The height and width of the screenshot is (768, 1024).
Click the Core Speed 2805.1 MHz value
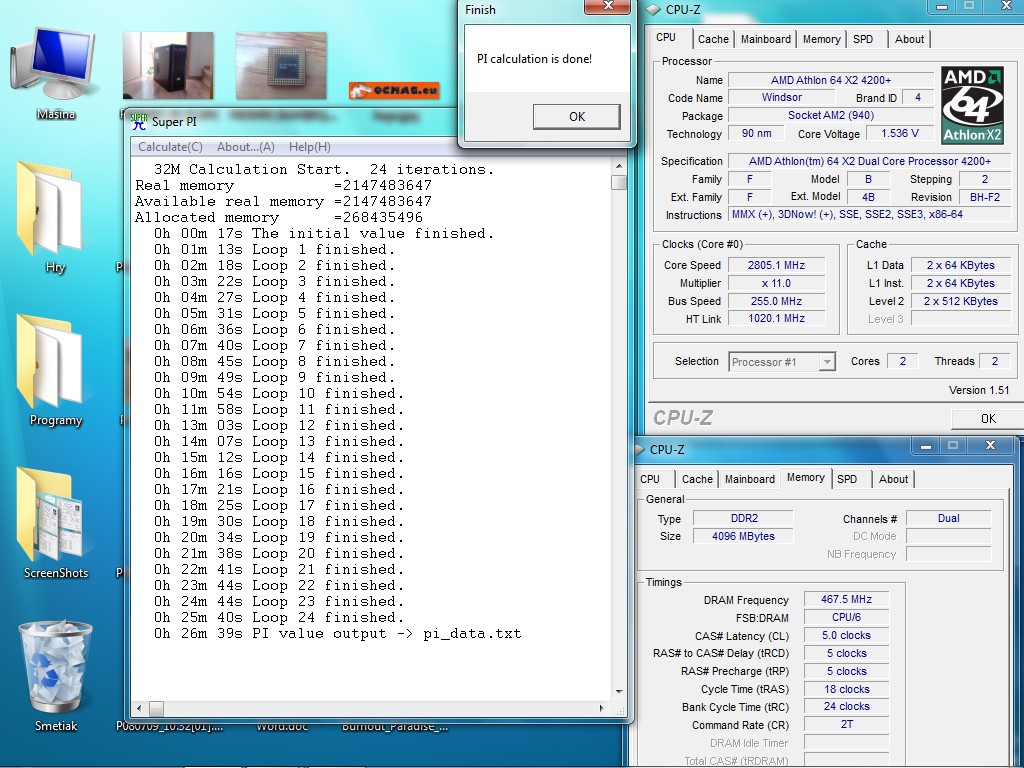(776, 265)
